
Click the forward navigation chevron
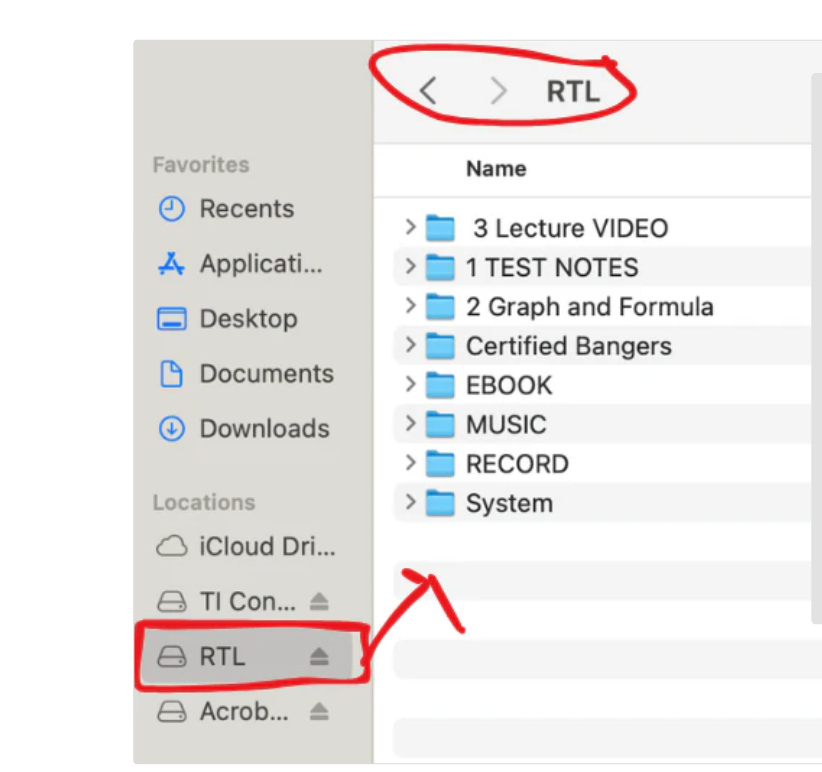[498, 92]
